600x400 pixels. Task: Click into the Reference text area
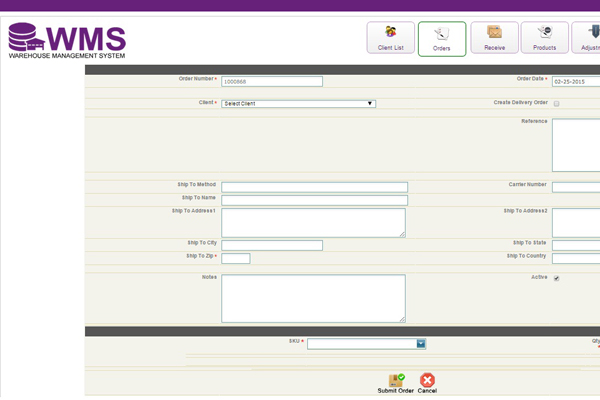click(576, 145)
